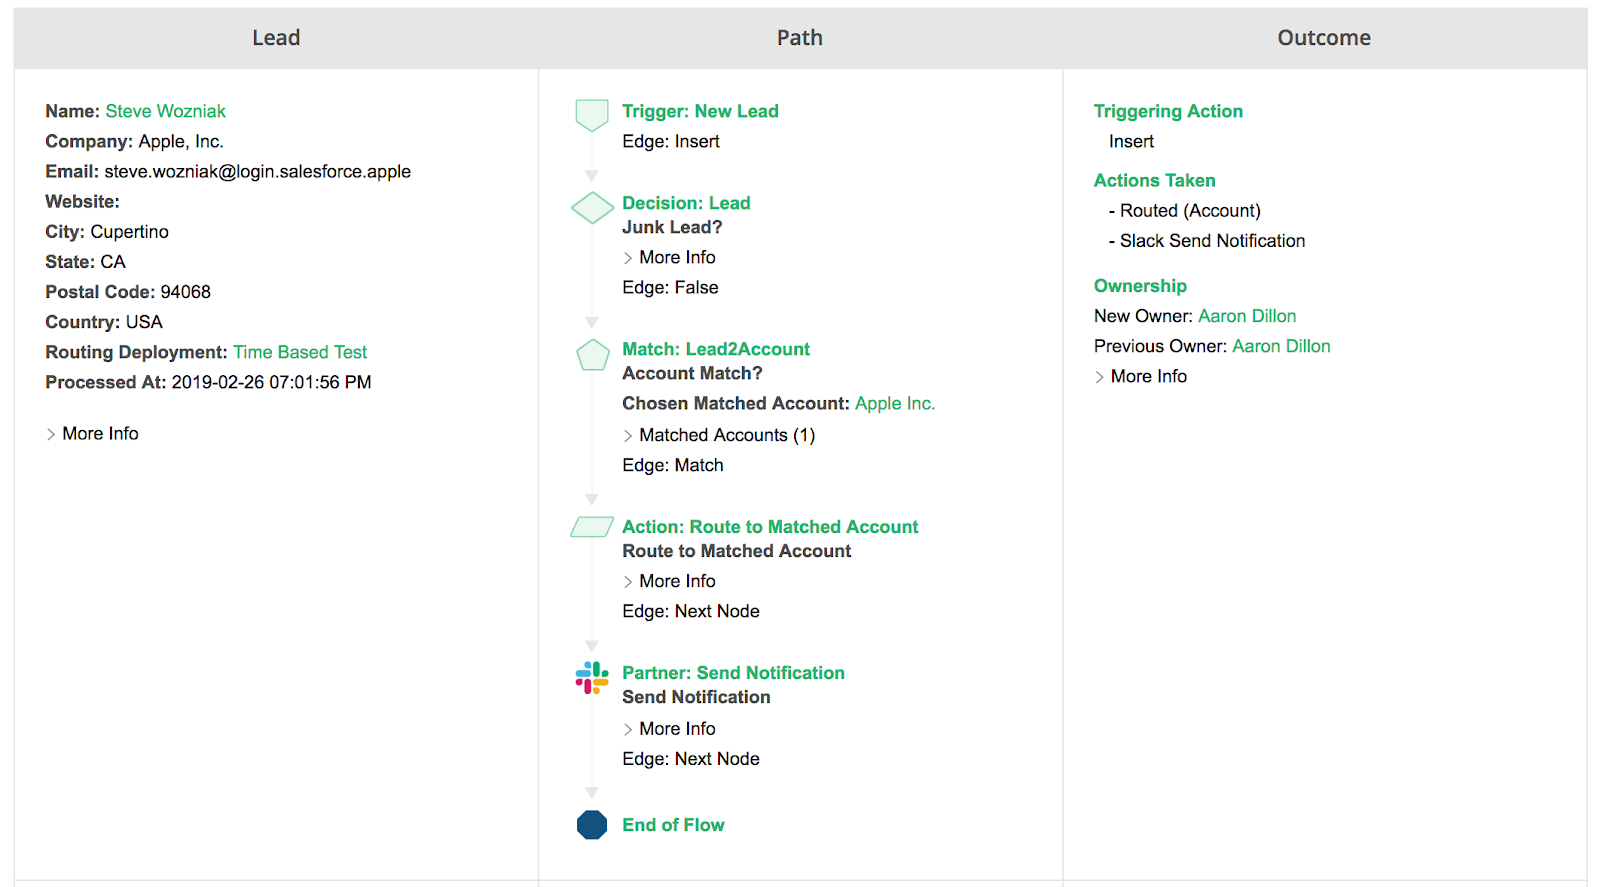
Task: Open New Owner Aaron Dillon link
Action: tap(1246, 316)
